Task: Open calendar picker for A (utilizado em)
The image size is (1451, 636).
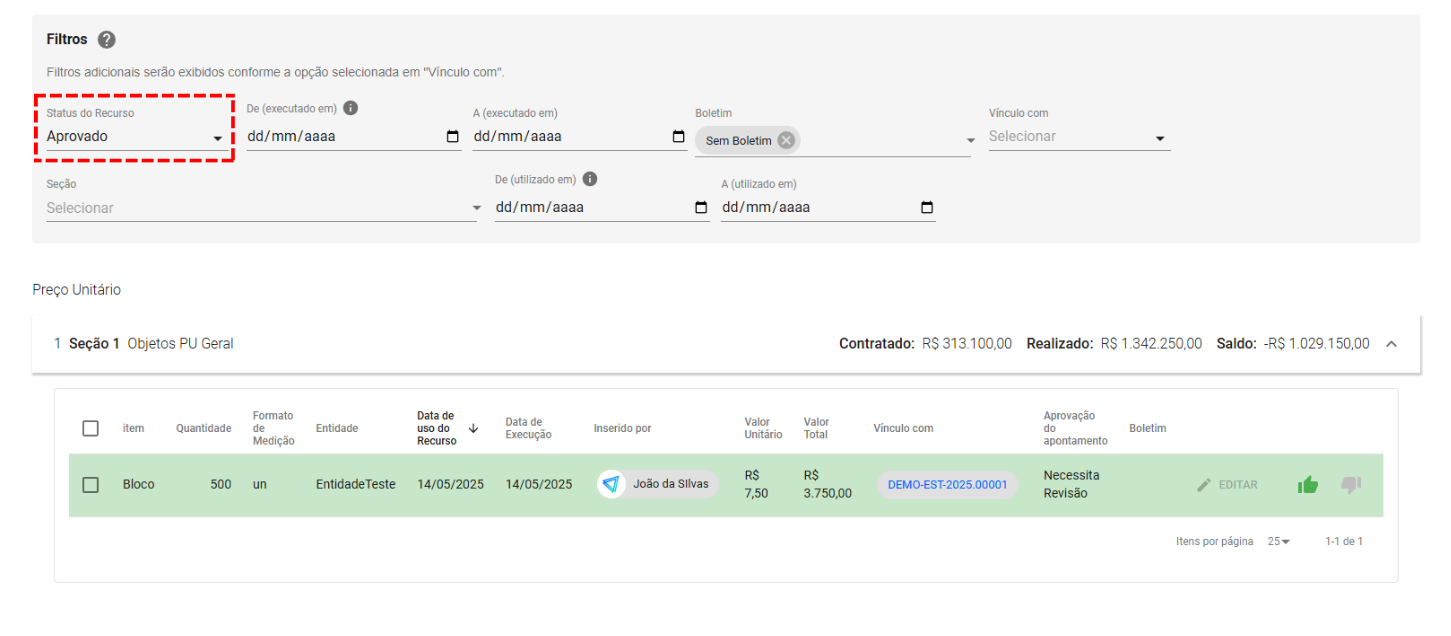Action: [927, 208]
